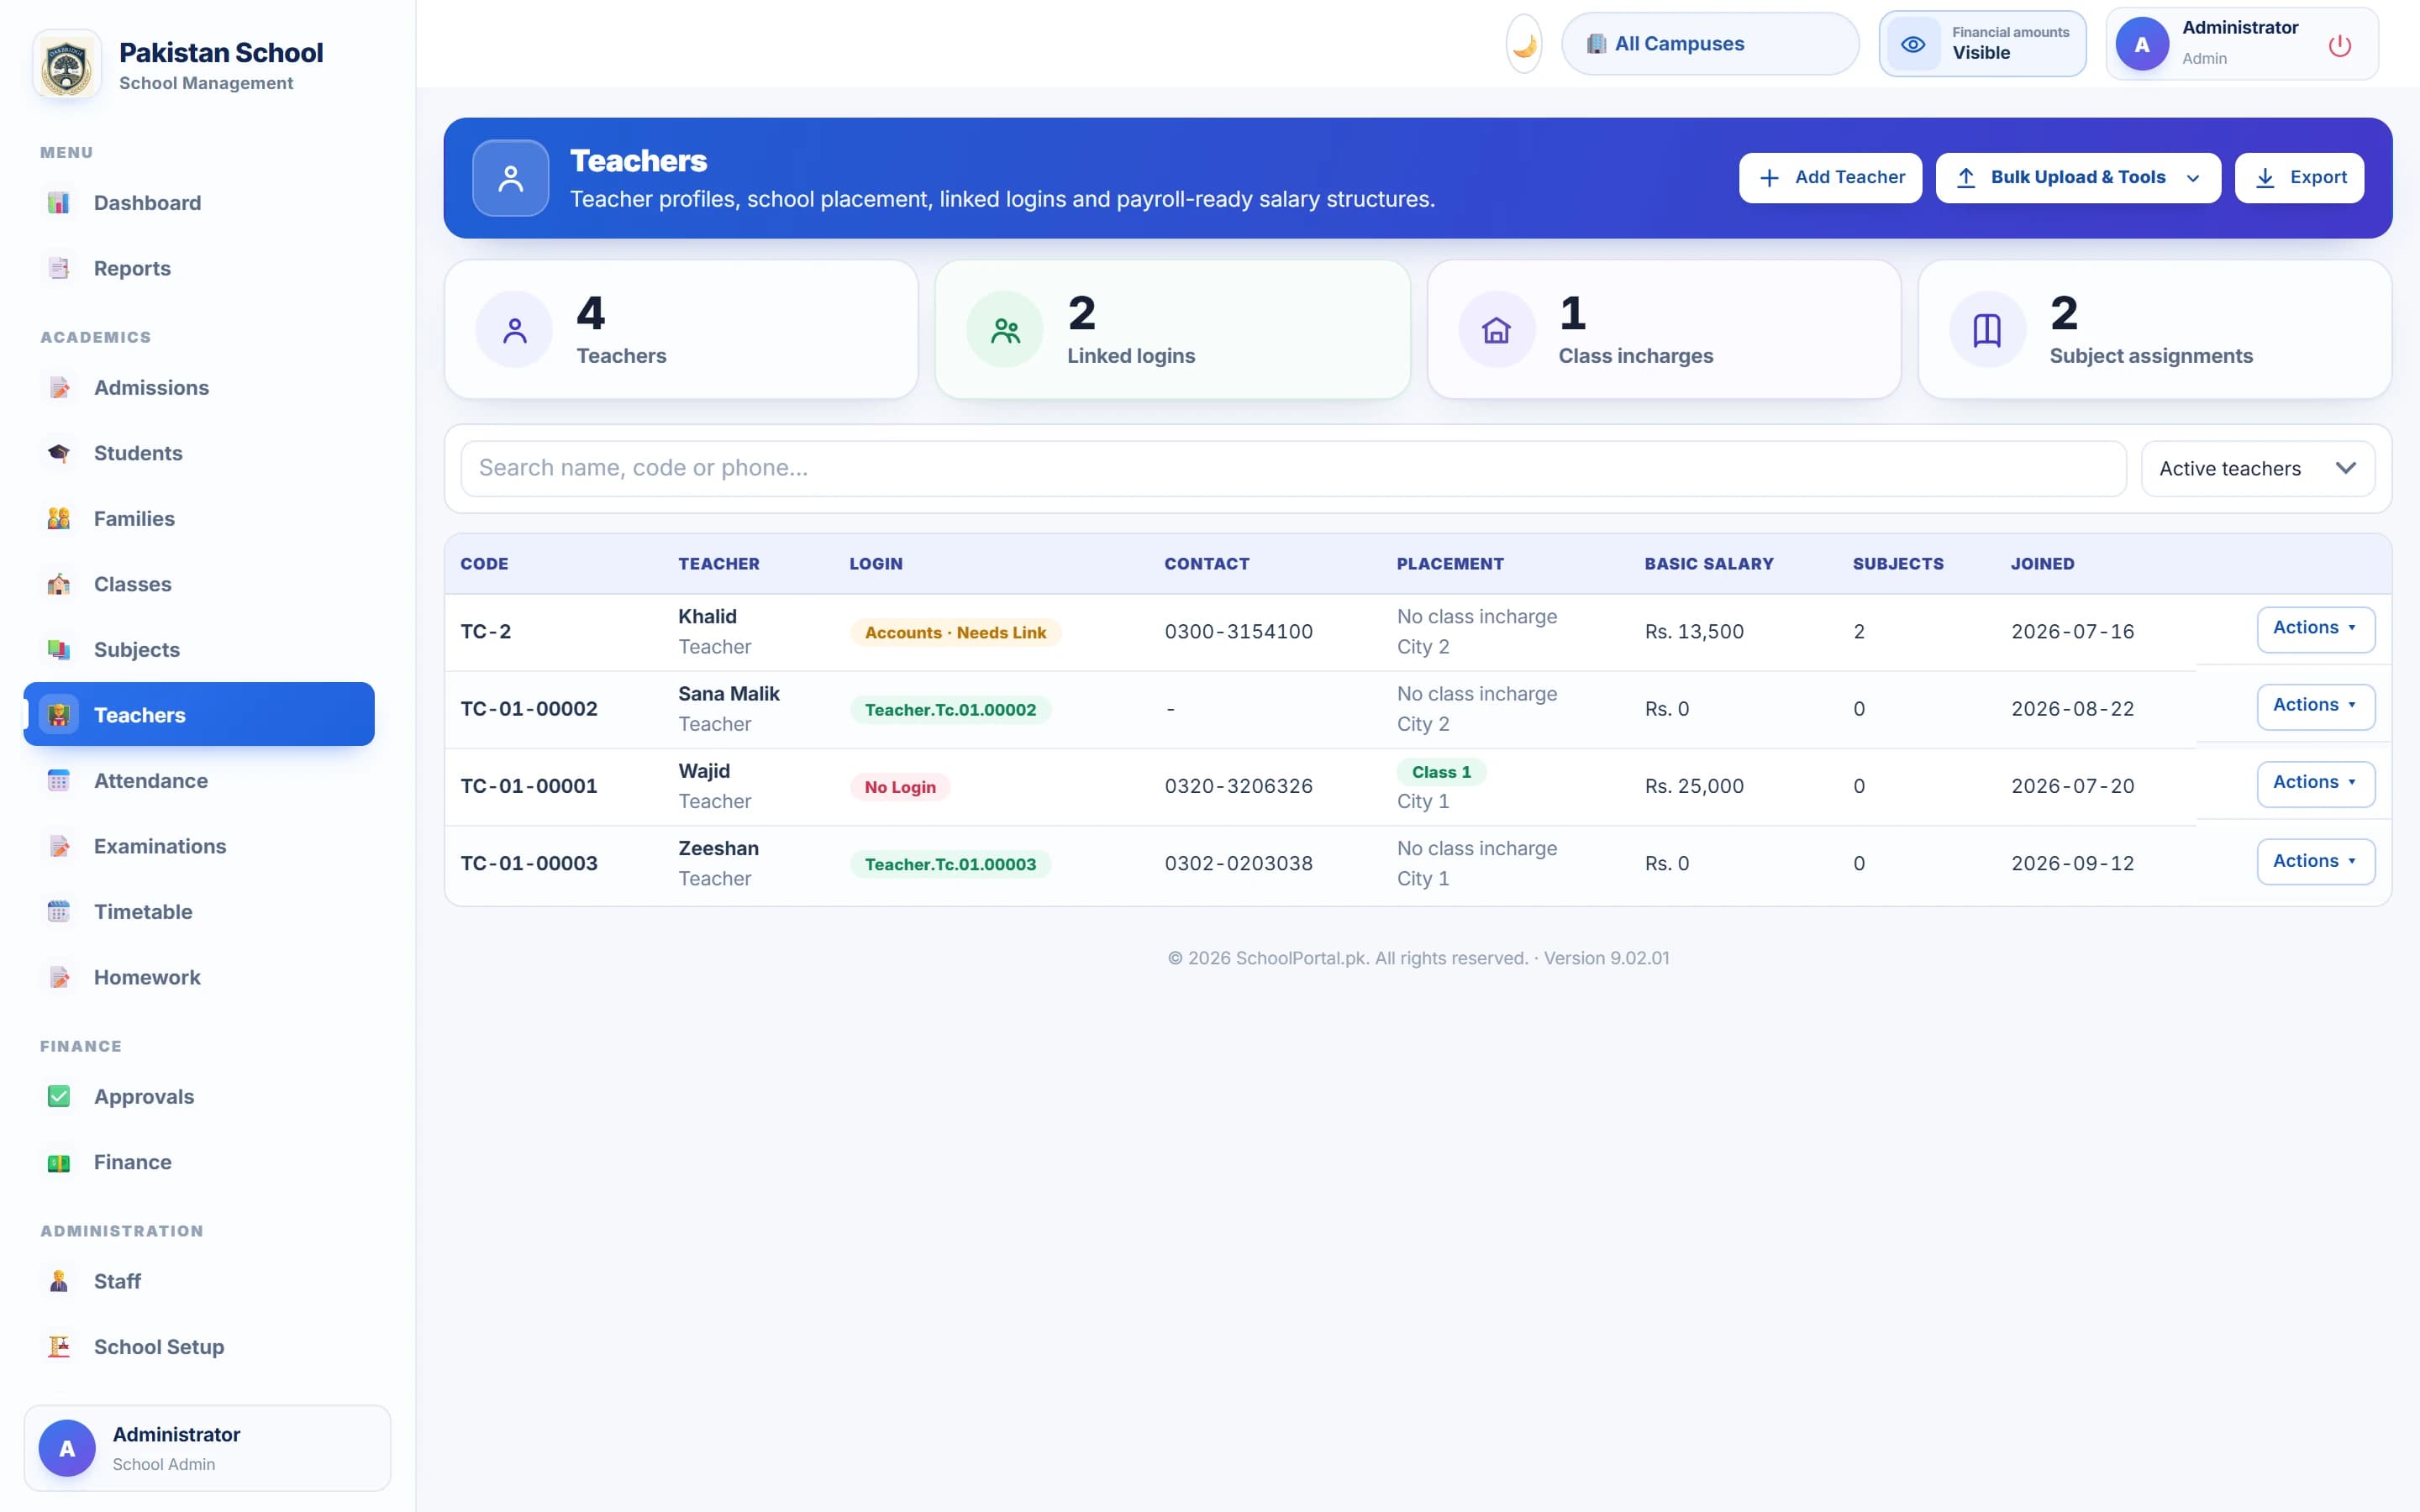Expand the Bulk Upload & Tools menu

pos(2078,178)
